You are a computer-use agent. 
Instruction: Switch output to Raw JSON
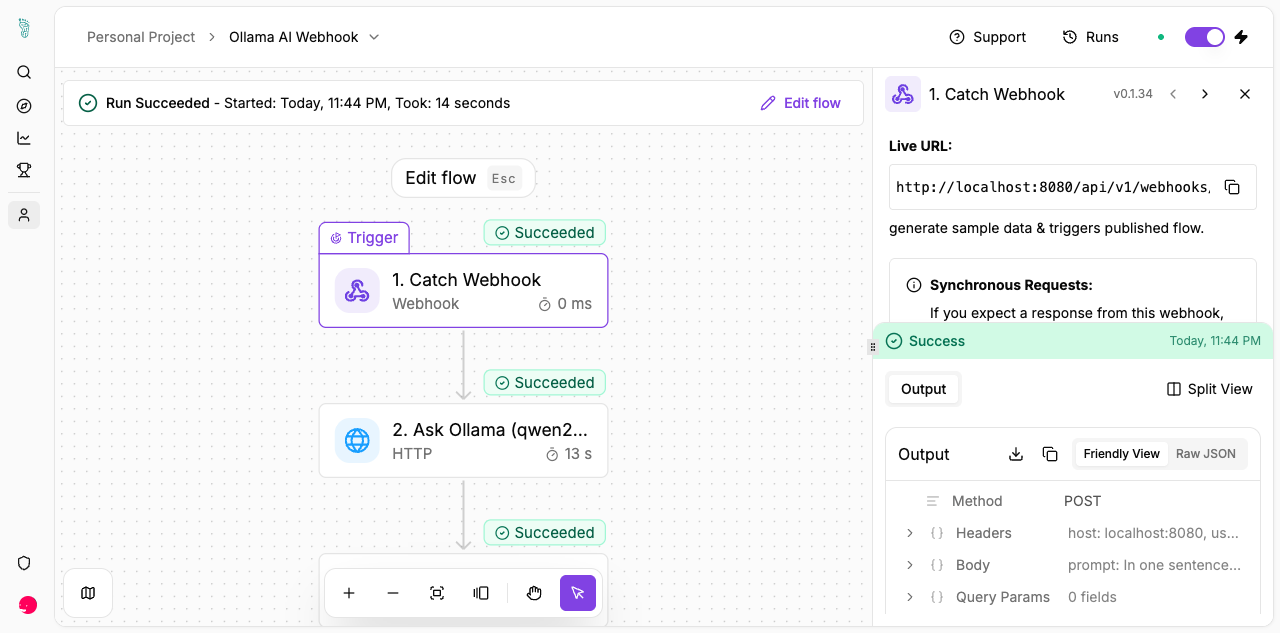tap(1206, 454)
